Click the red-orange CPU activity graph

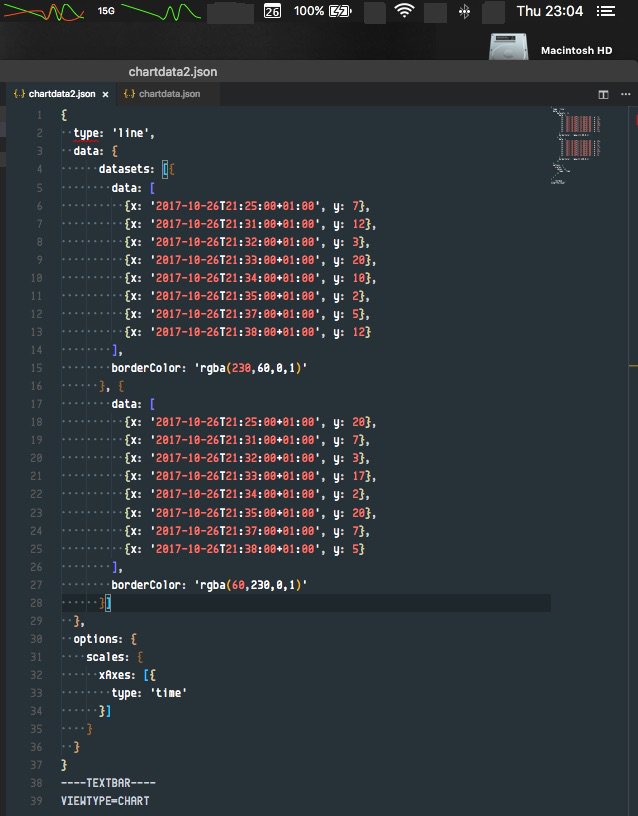pyautogui.click(x=44, y=11)
